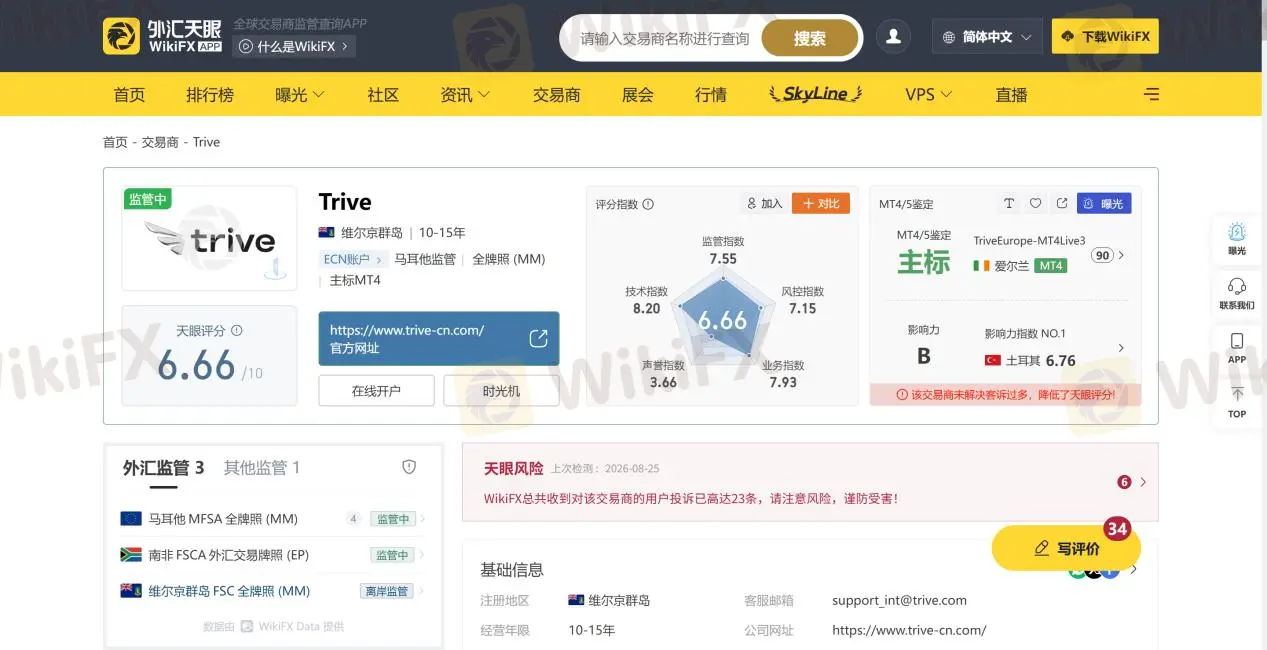Viewport: 1267px width, 650px height.
Task: Click the 时光机 button
Action: click(x=501, y=391)
